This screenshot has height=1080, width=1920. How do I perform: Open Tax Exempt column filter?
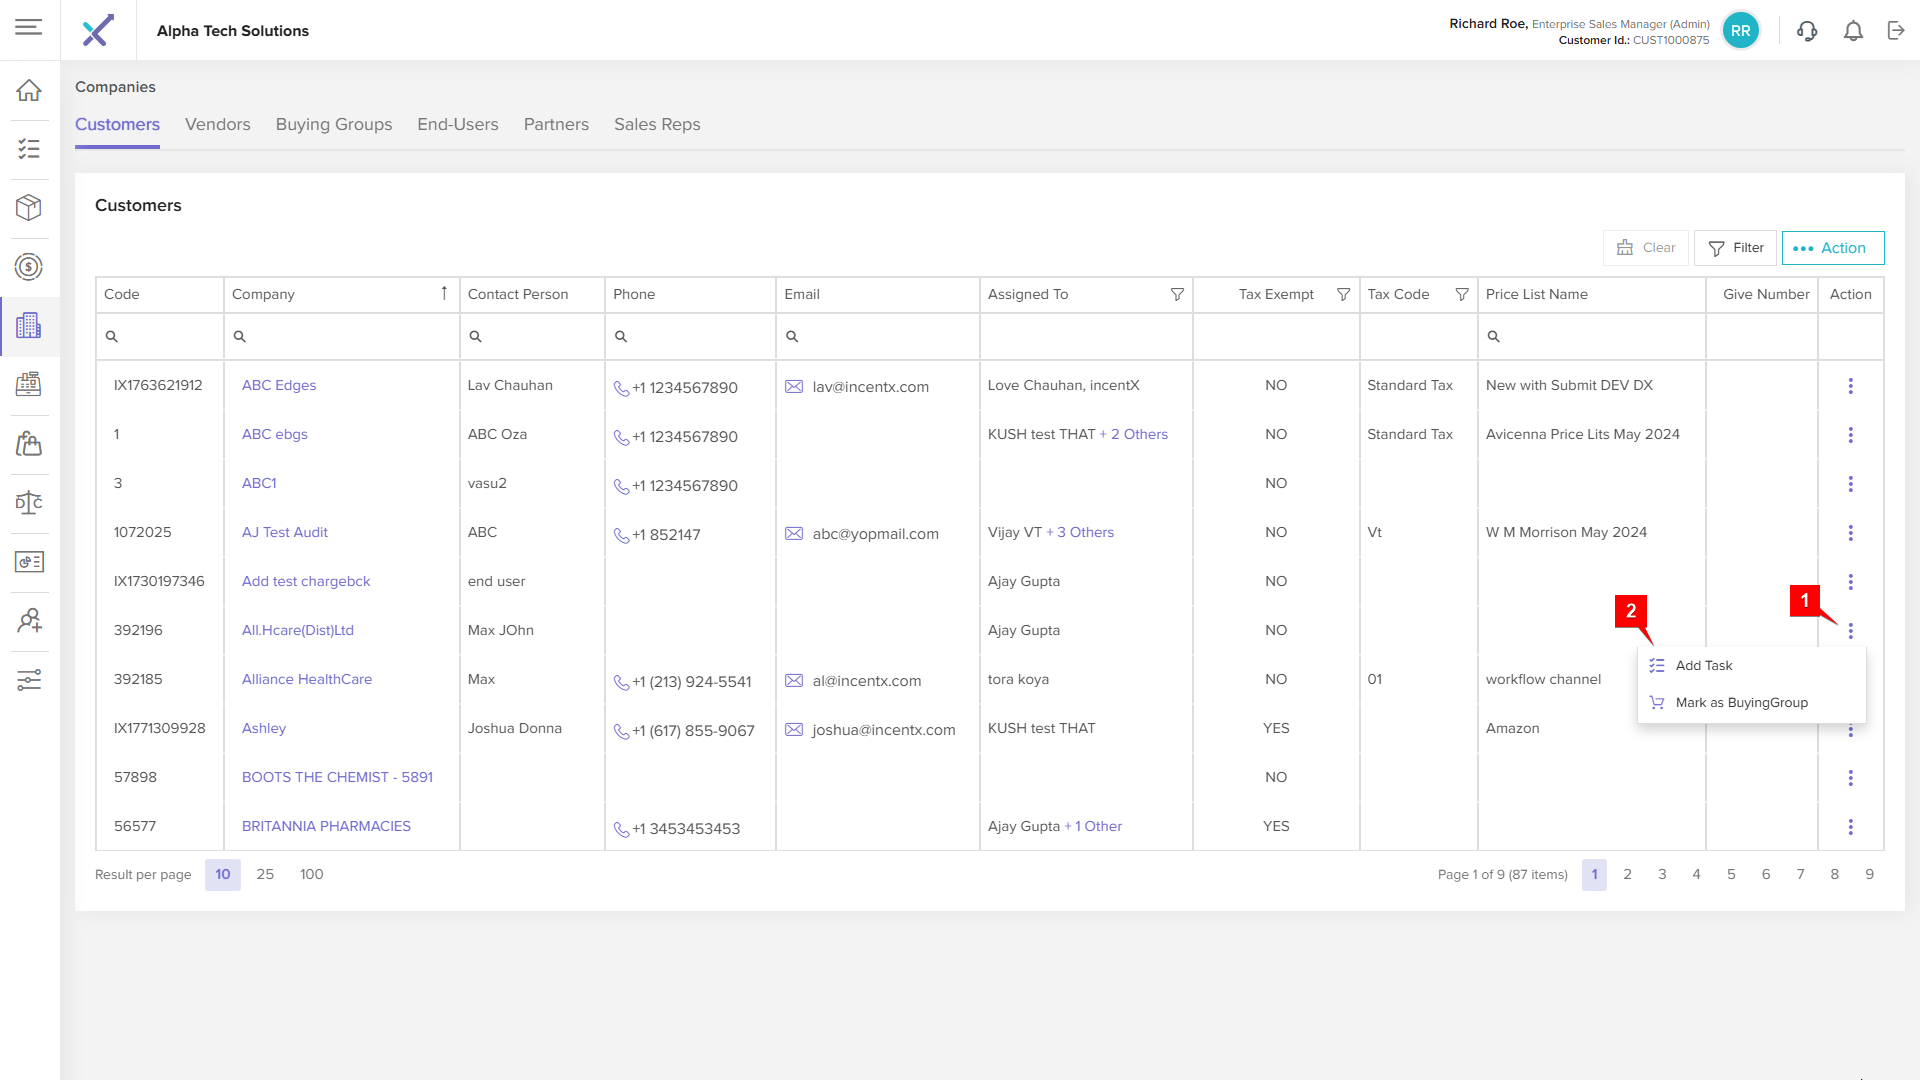(1343, 295)
